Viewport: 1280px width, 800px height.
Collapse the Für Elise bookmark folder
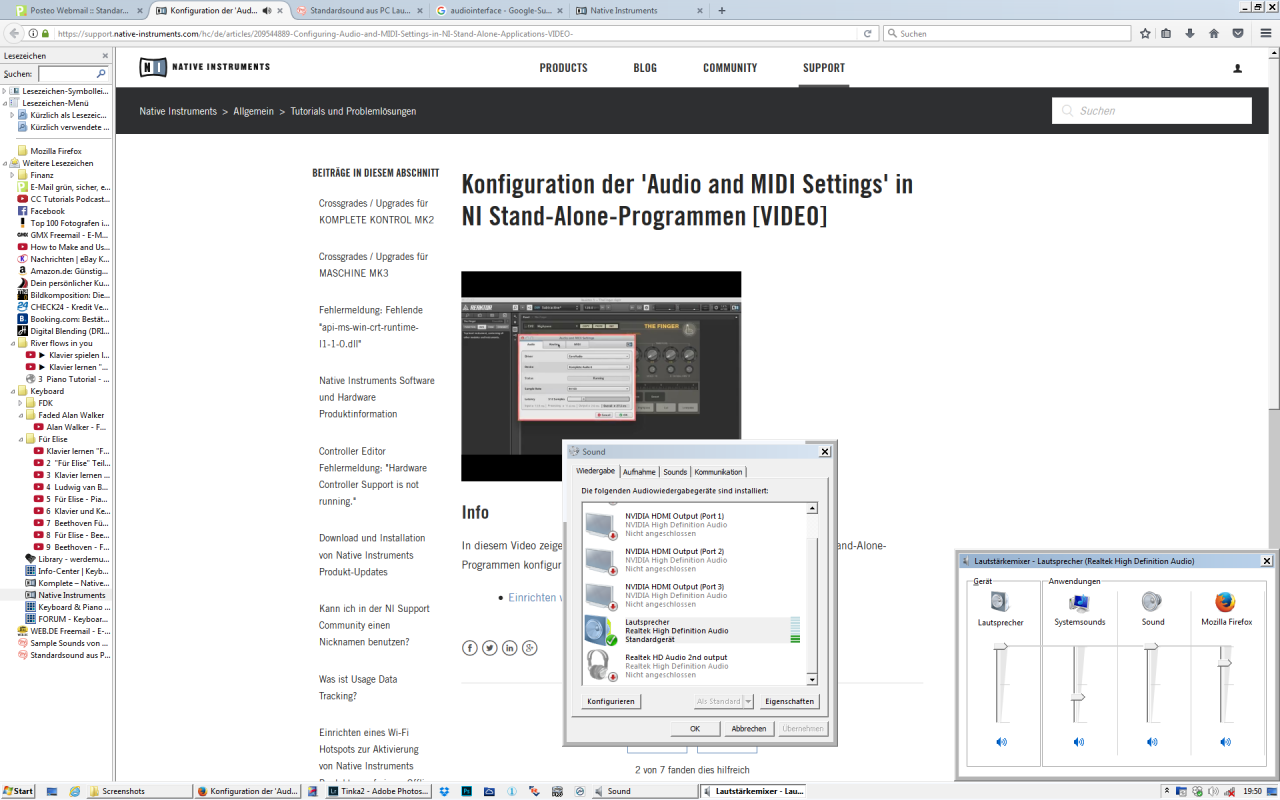click(21, 439)
